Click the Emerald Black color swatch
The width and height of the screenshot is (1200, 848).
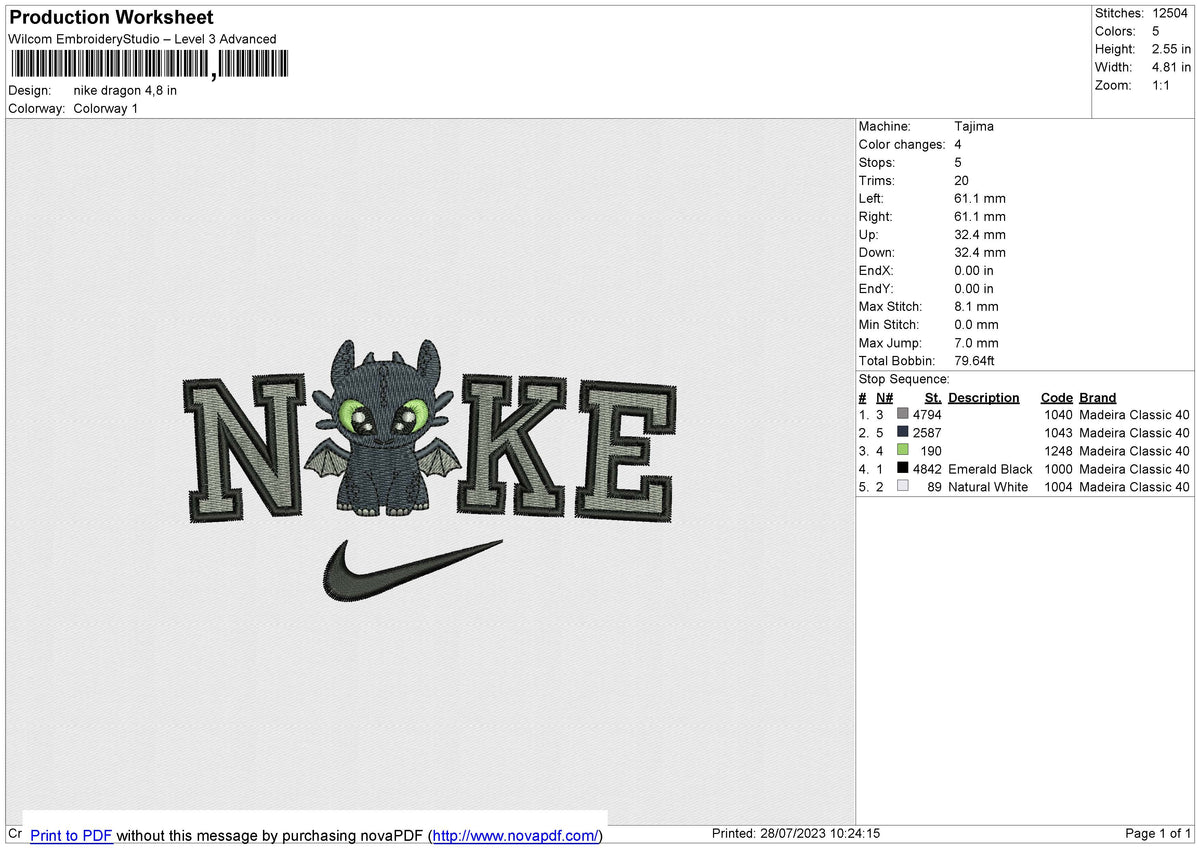pyautogui.click(x=903, y=469)
